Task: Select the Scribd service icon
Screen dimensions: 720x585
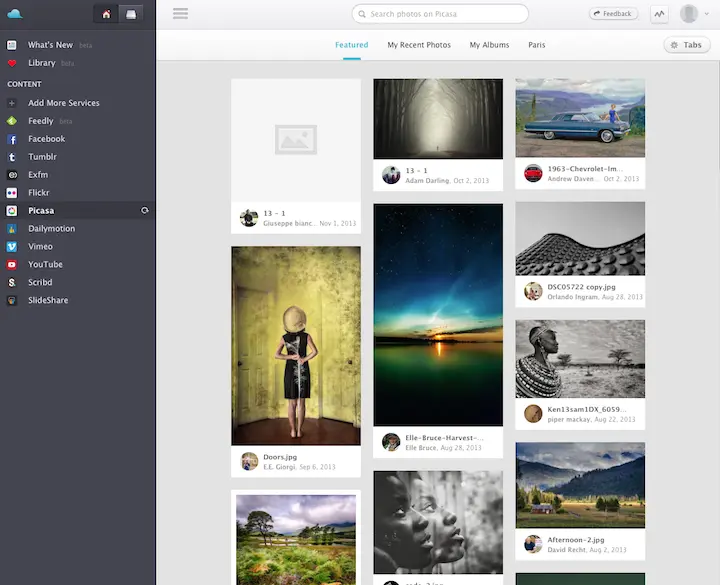Action: point(12,282)
